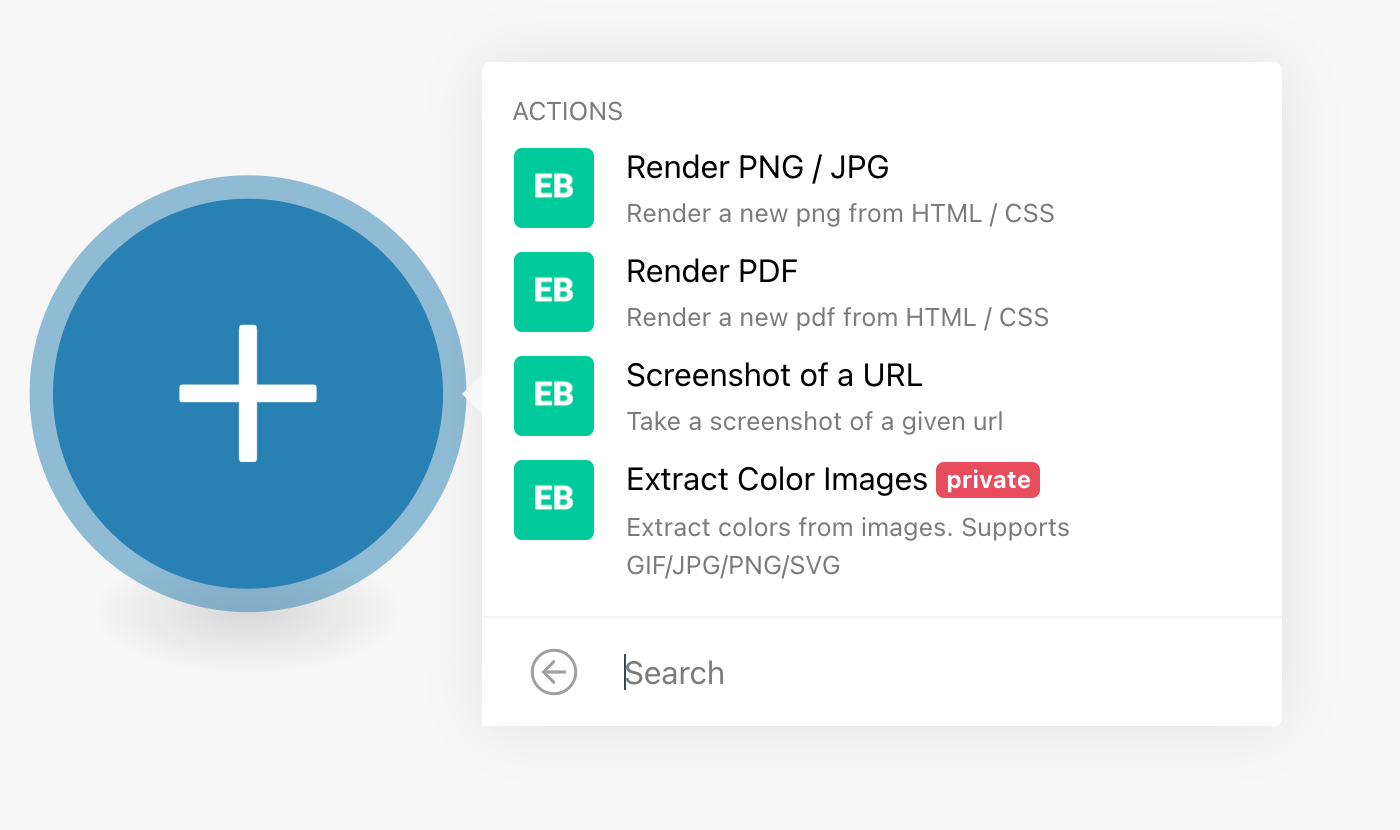Select the EB icon for Extract Color Images

click(x=553, y=500)
